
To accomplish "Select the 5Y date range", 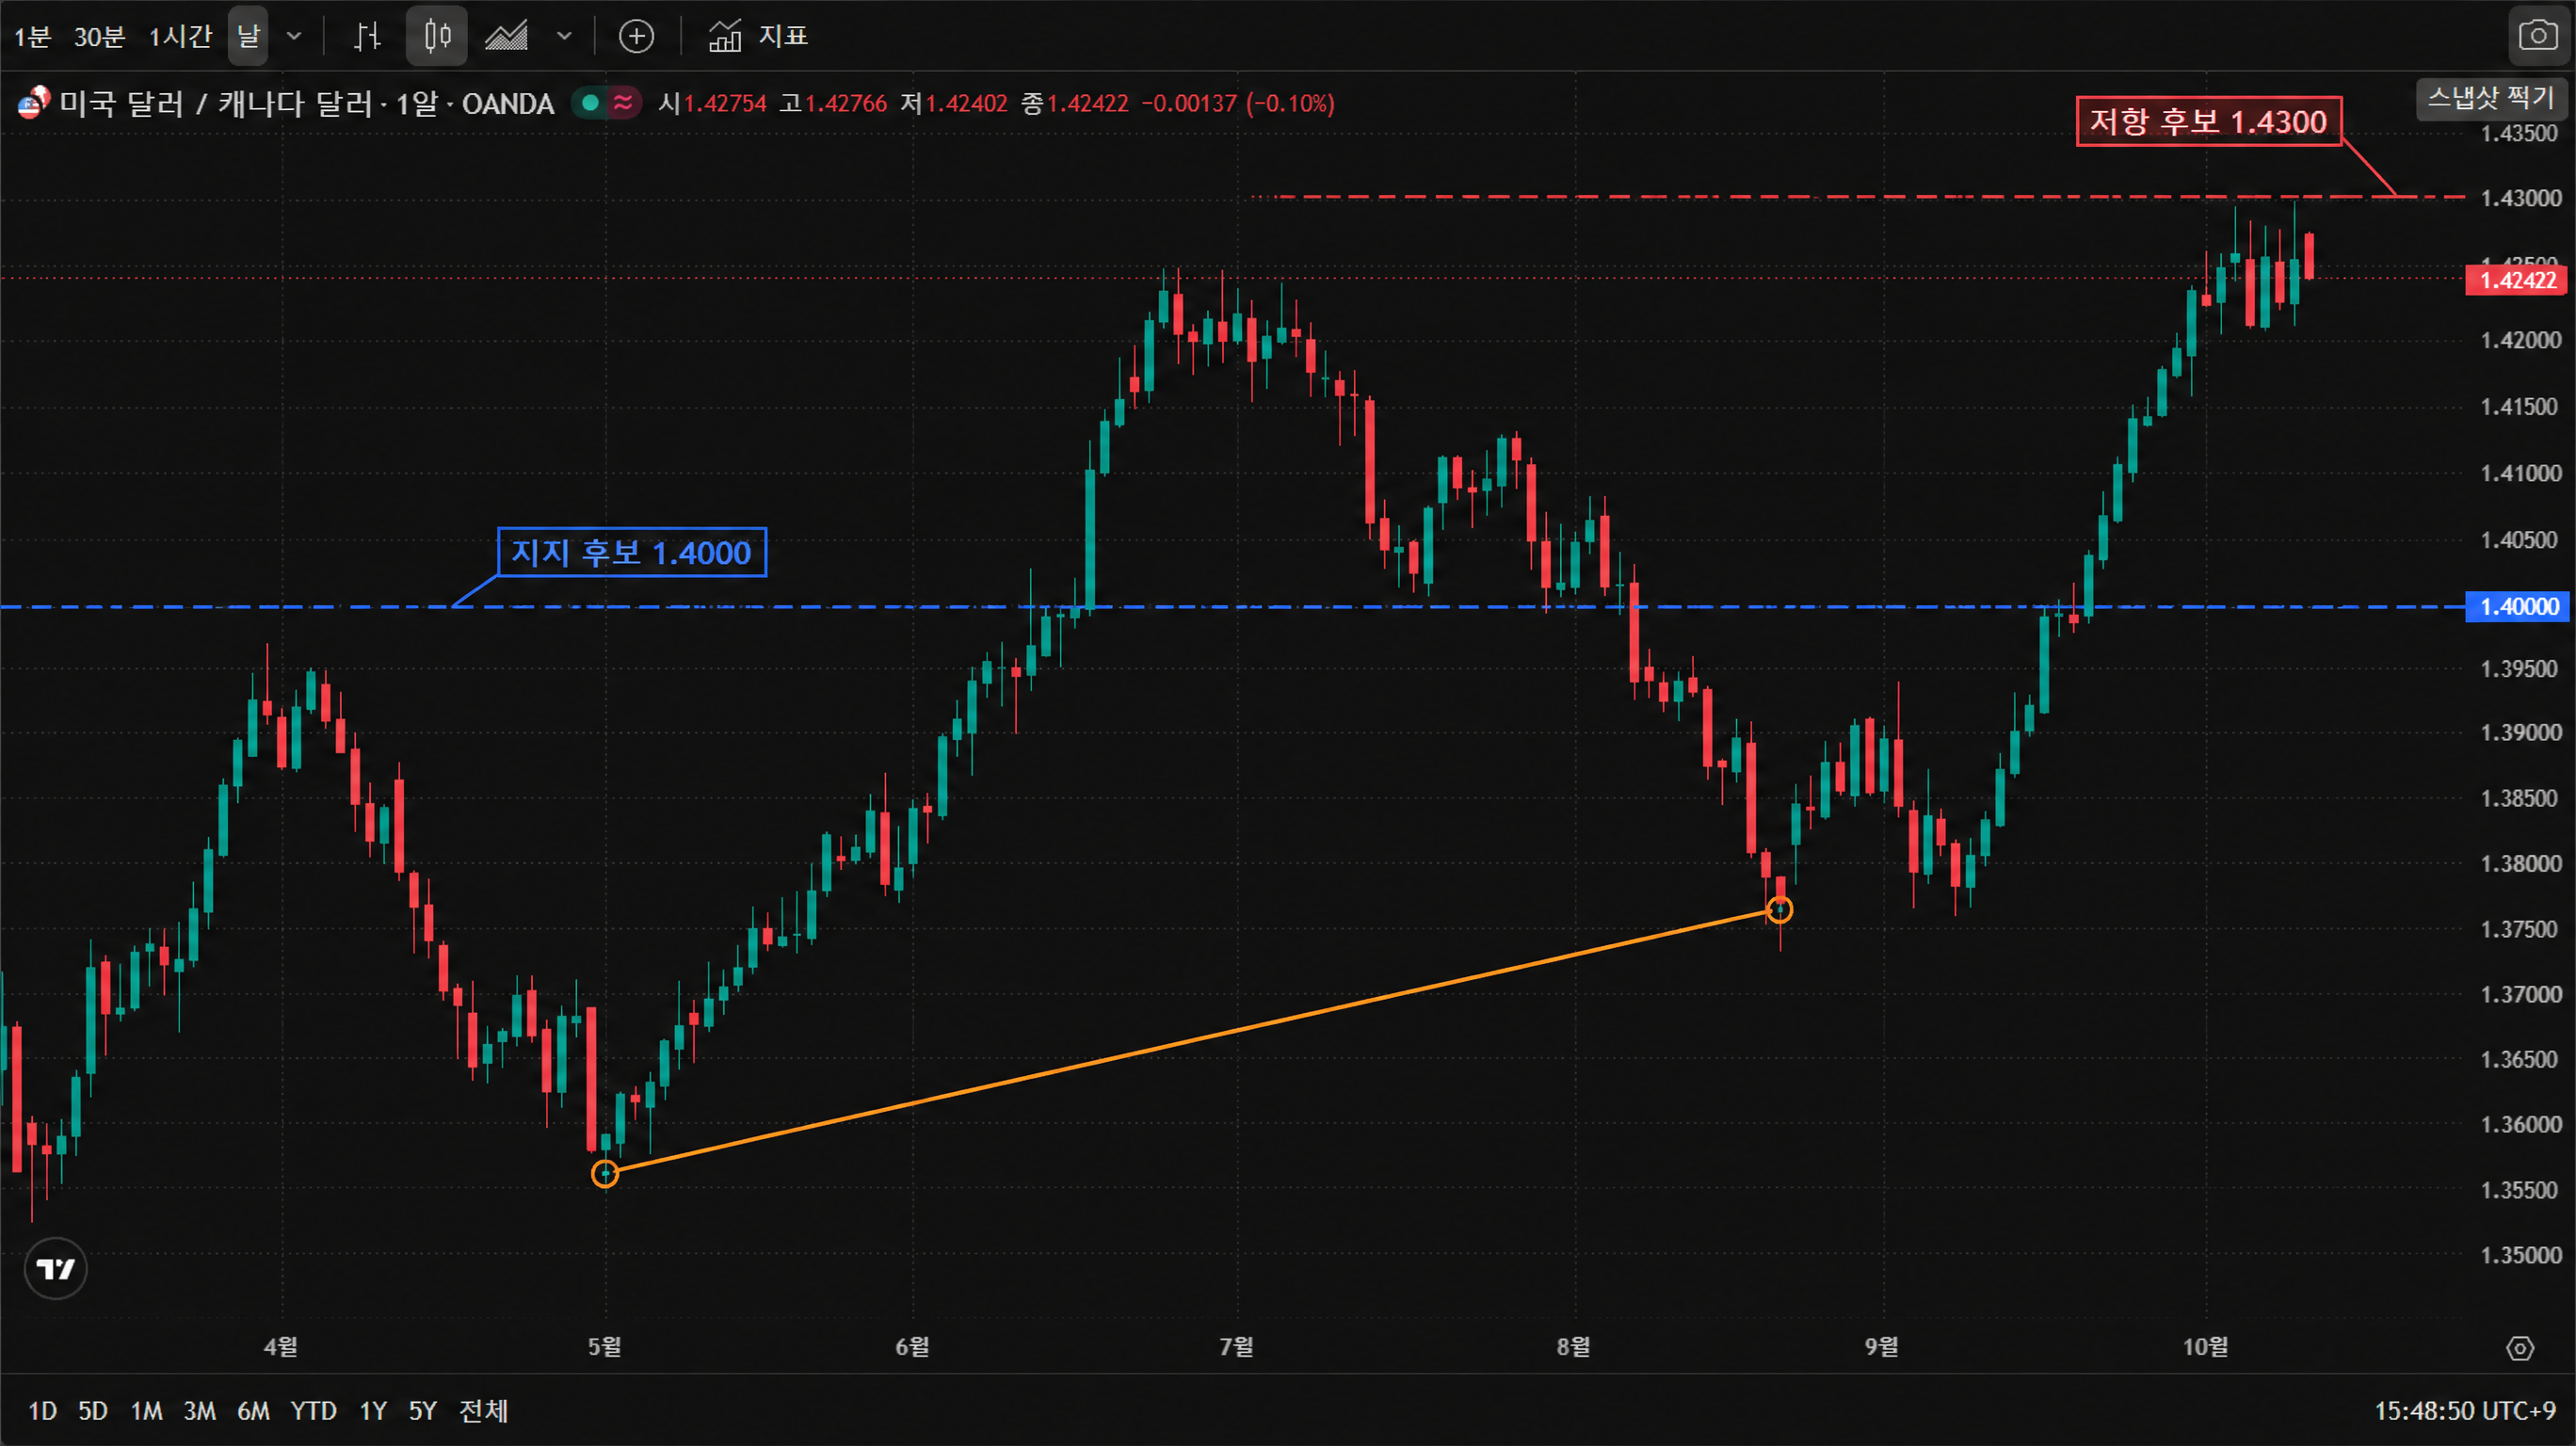I will point(422,1411).
